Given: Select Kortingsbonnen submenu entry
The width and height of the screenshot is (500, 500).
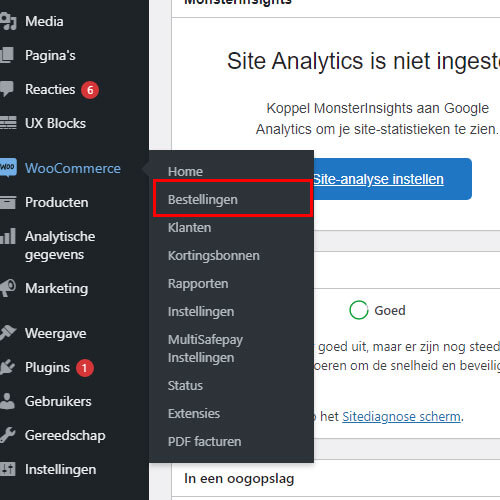Looking at the screenshot, I should pyautogui.click(x=214, y=256).
